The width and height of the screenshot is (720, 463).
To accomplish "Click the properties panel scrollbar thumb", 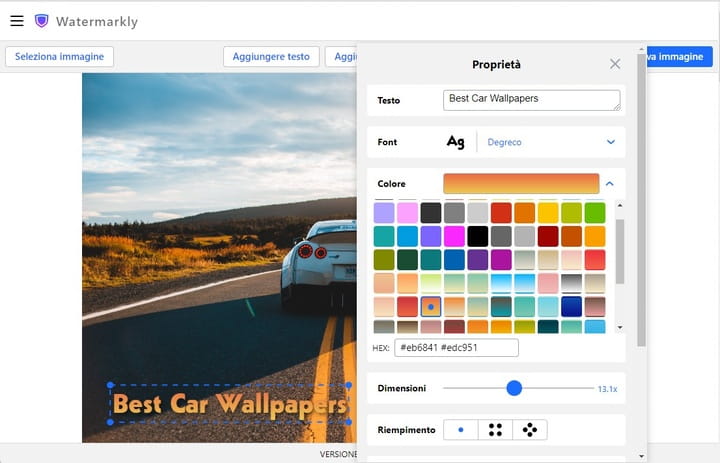I will tap(641, 200).
